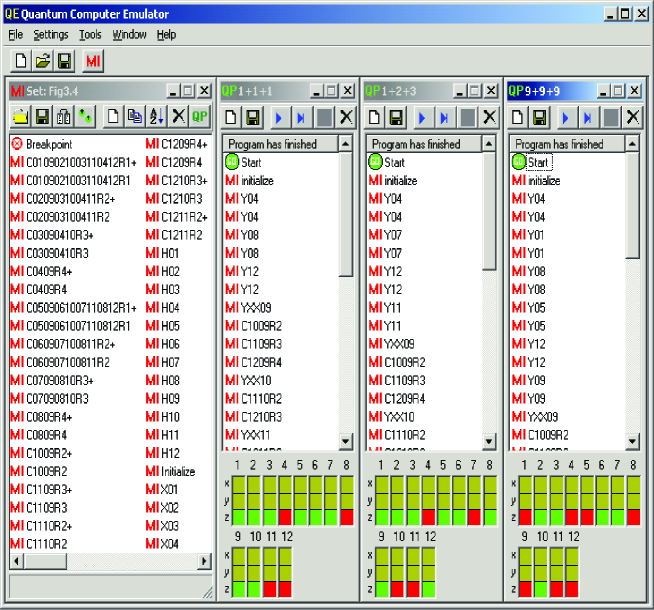
Task: Run the QP 1+1+1 program with the play button
Action: coord(279,118)
